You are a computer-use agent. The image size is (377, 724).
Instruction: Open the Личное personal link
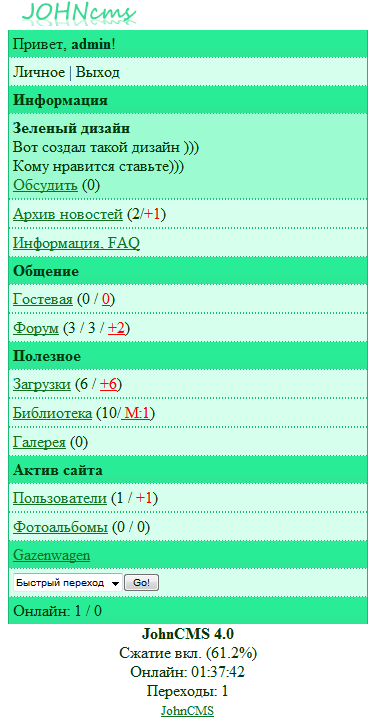click(39, 72)
